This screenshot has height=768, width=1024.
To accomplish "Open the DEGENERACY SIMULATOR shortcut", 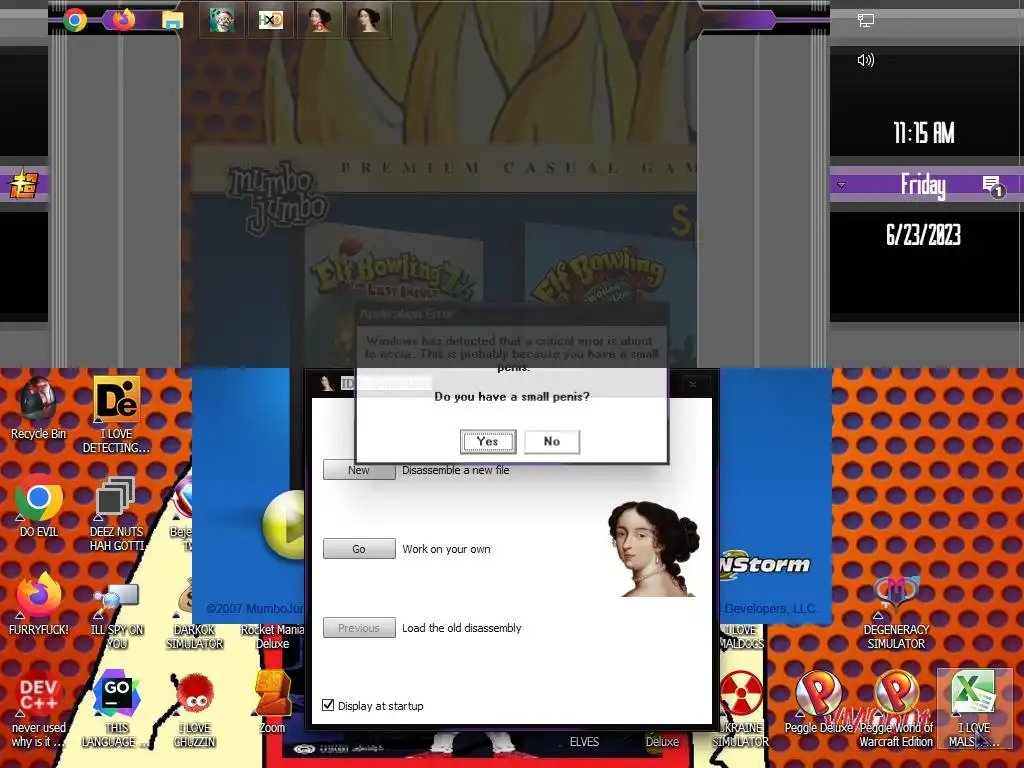I will (x=896, y=614).
